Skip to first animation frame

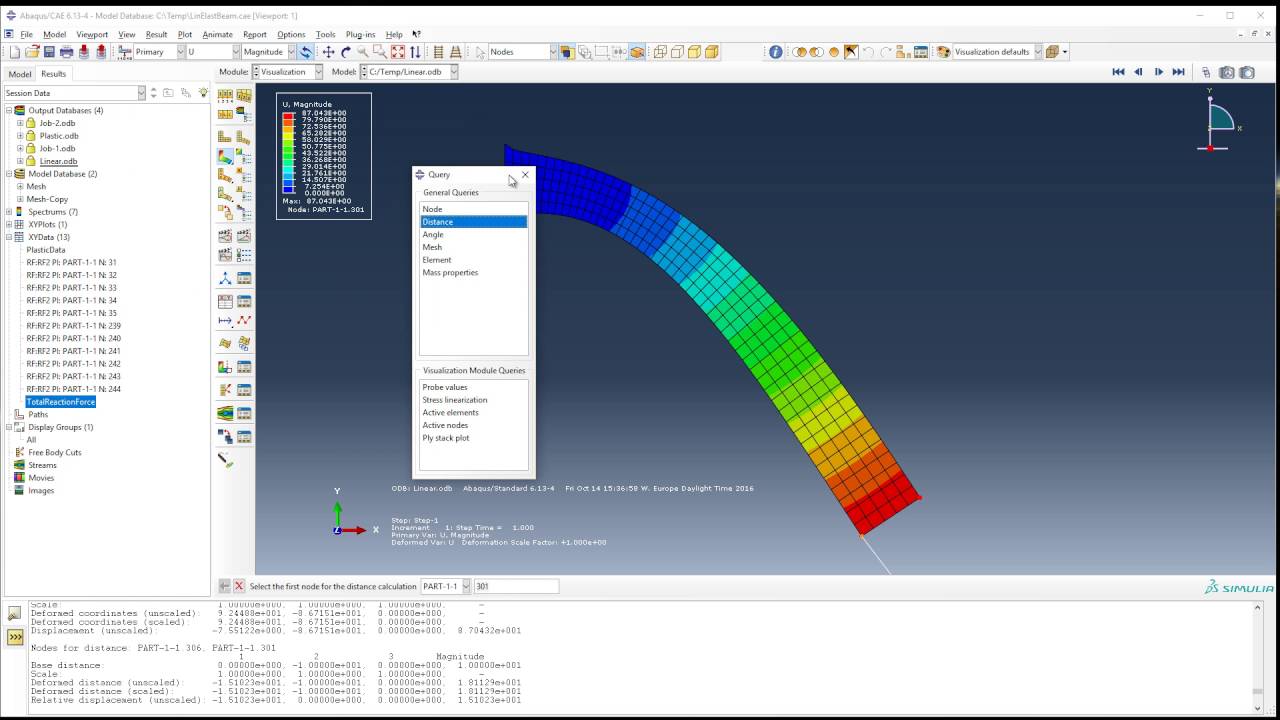(x=1118, y=72)
